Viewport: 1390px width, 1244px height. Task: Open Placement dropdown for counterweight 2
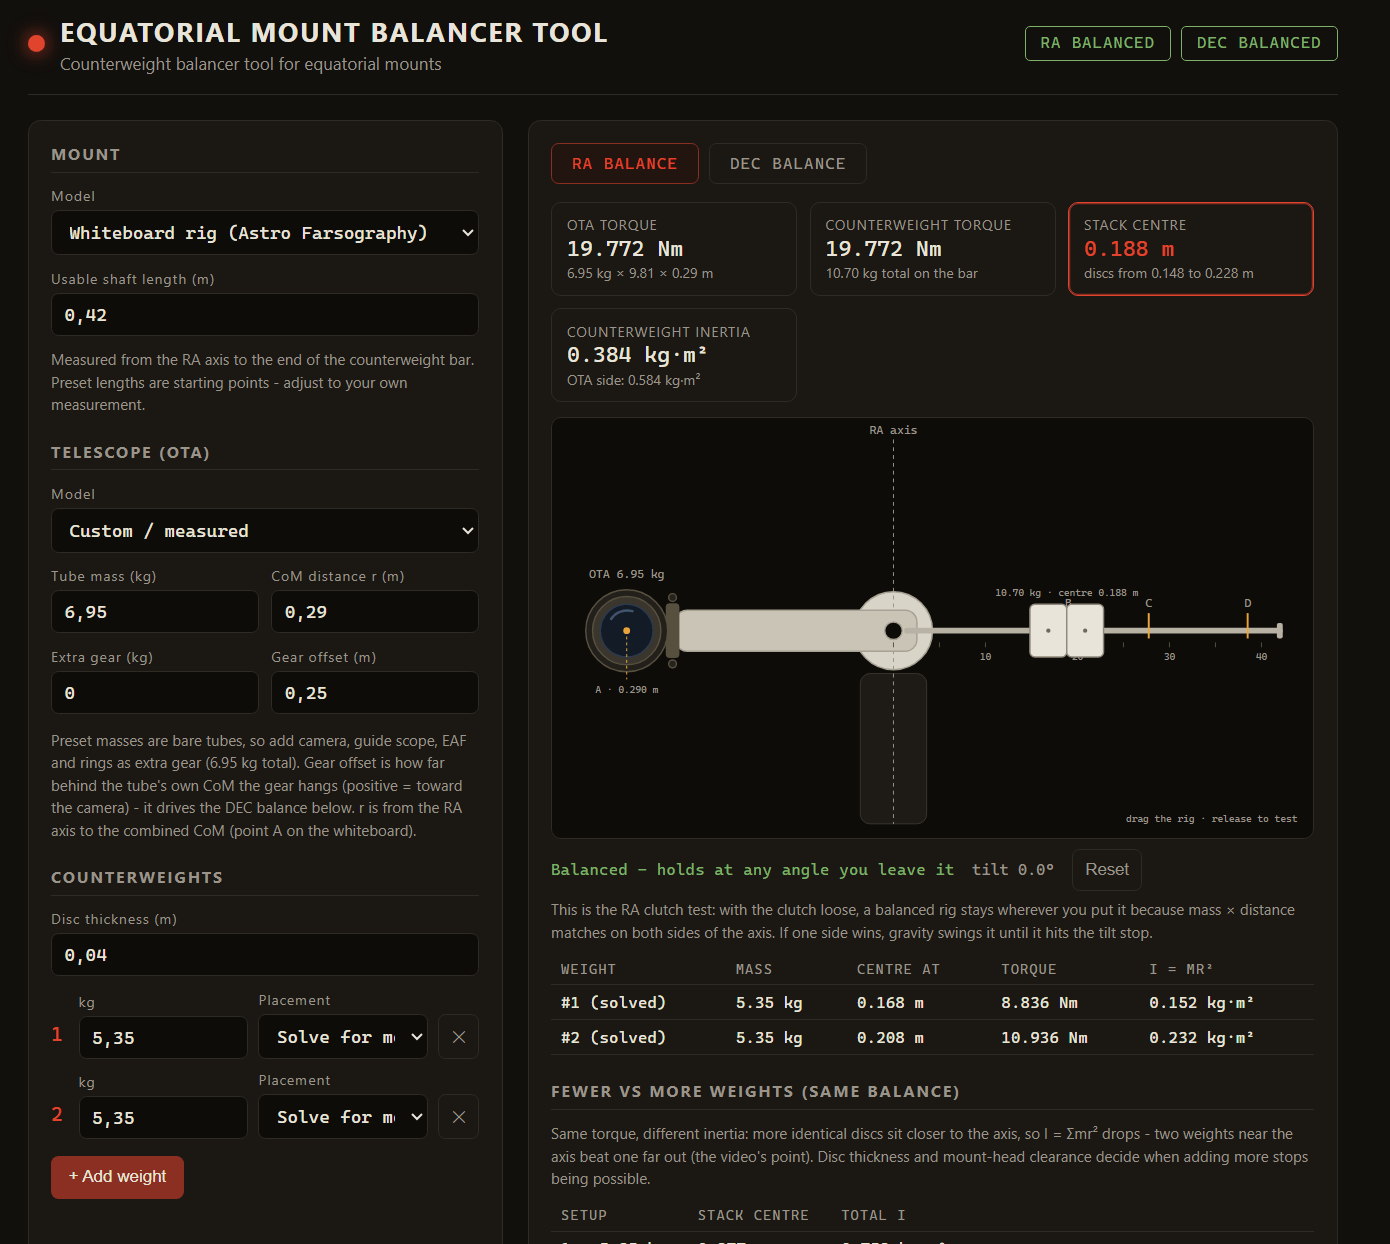point(343,1117)
